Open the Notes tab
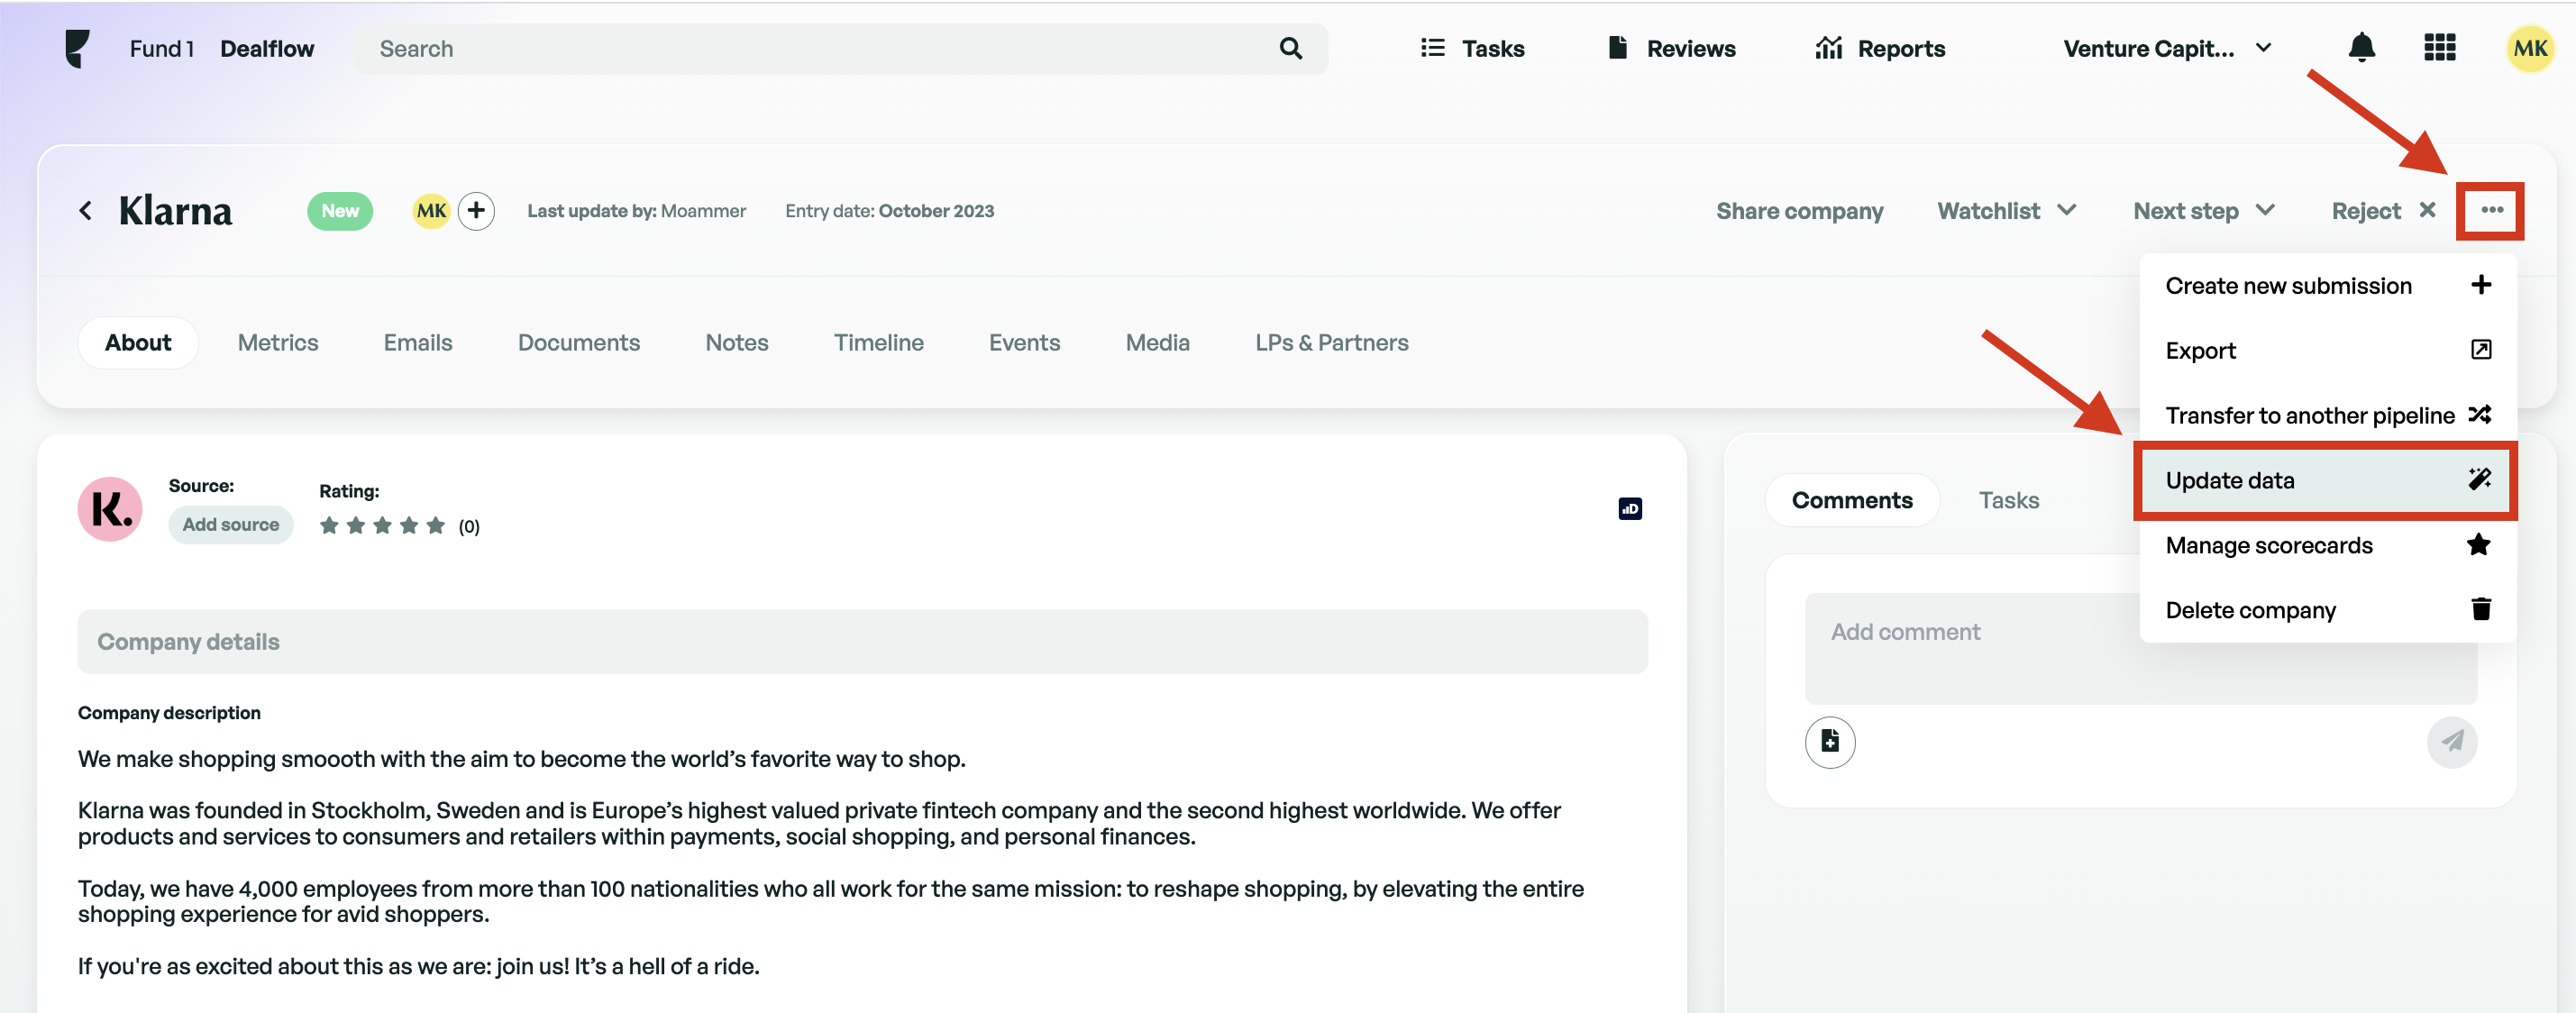 pyautogui.click(x=737, y=342)
